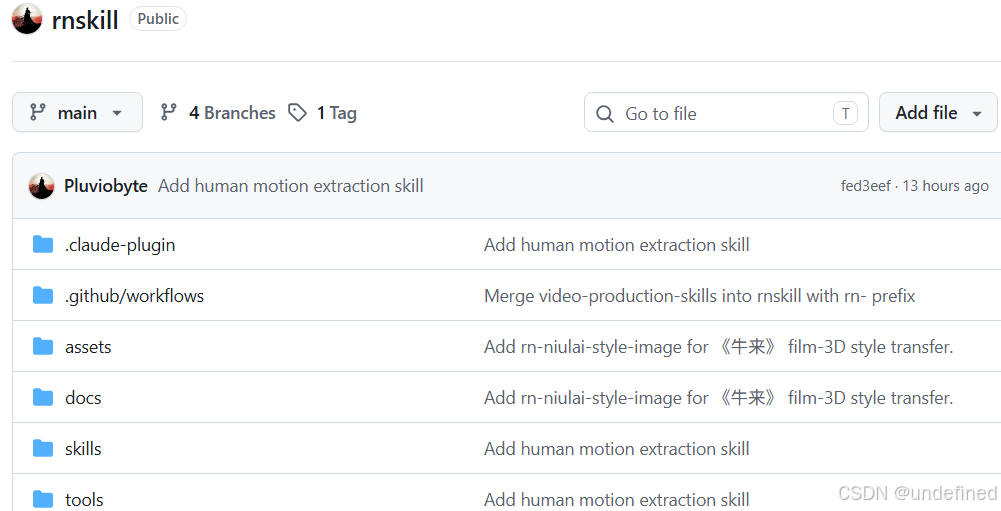This screenshot has height=511, width=1001.
Task: Click the 13 hours ago timestamp
Action: pos(945,186)
